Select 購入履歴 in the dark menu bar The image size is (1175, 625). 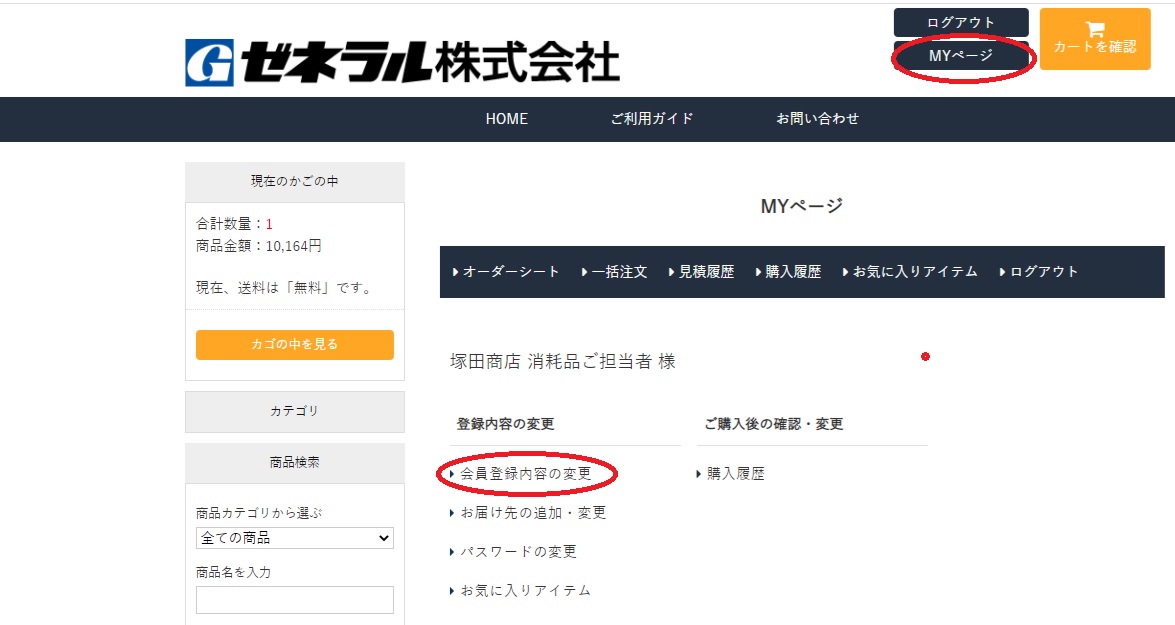[792, 272]
